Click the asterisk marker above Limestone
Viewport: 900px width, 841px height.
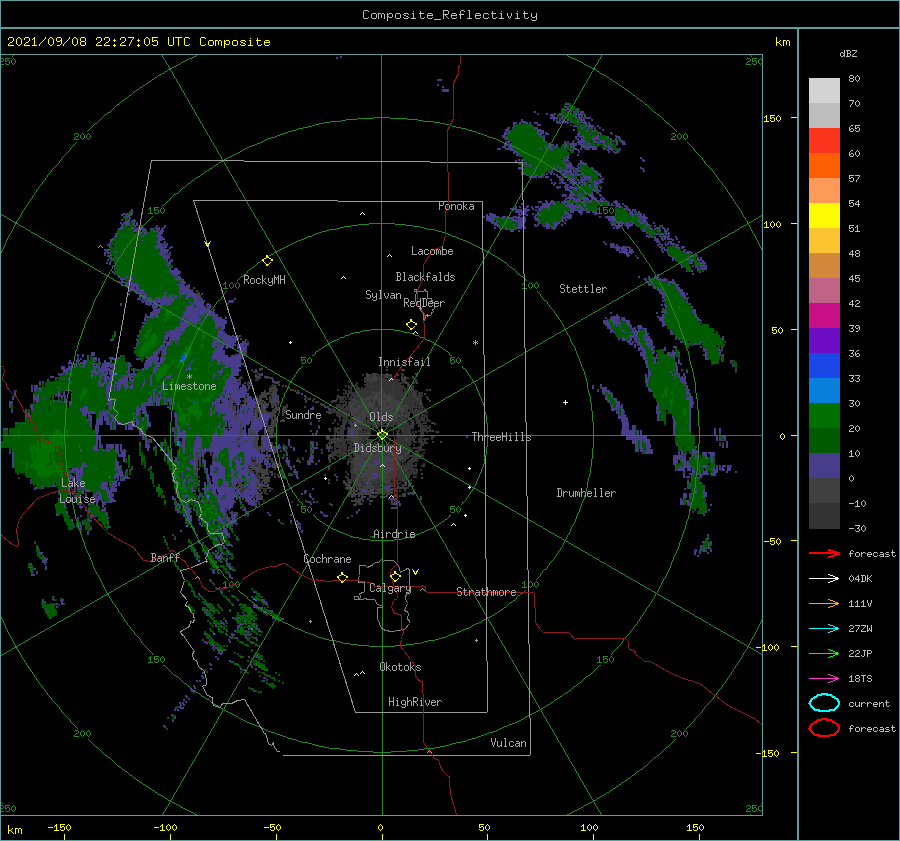[x=189, y=377]
